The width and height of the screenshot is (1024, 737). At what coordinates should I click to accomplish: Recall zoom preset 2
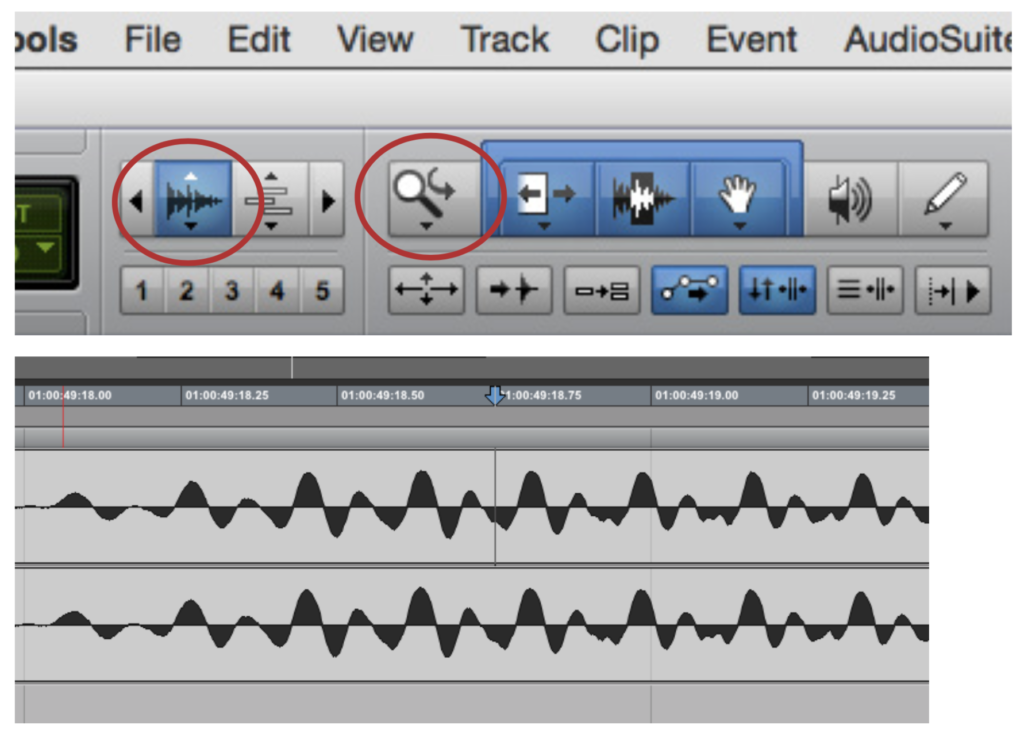click(187, 290)
